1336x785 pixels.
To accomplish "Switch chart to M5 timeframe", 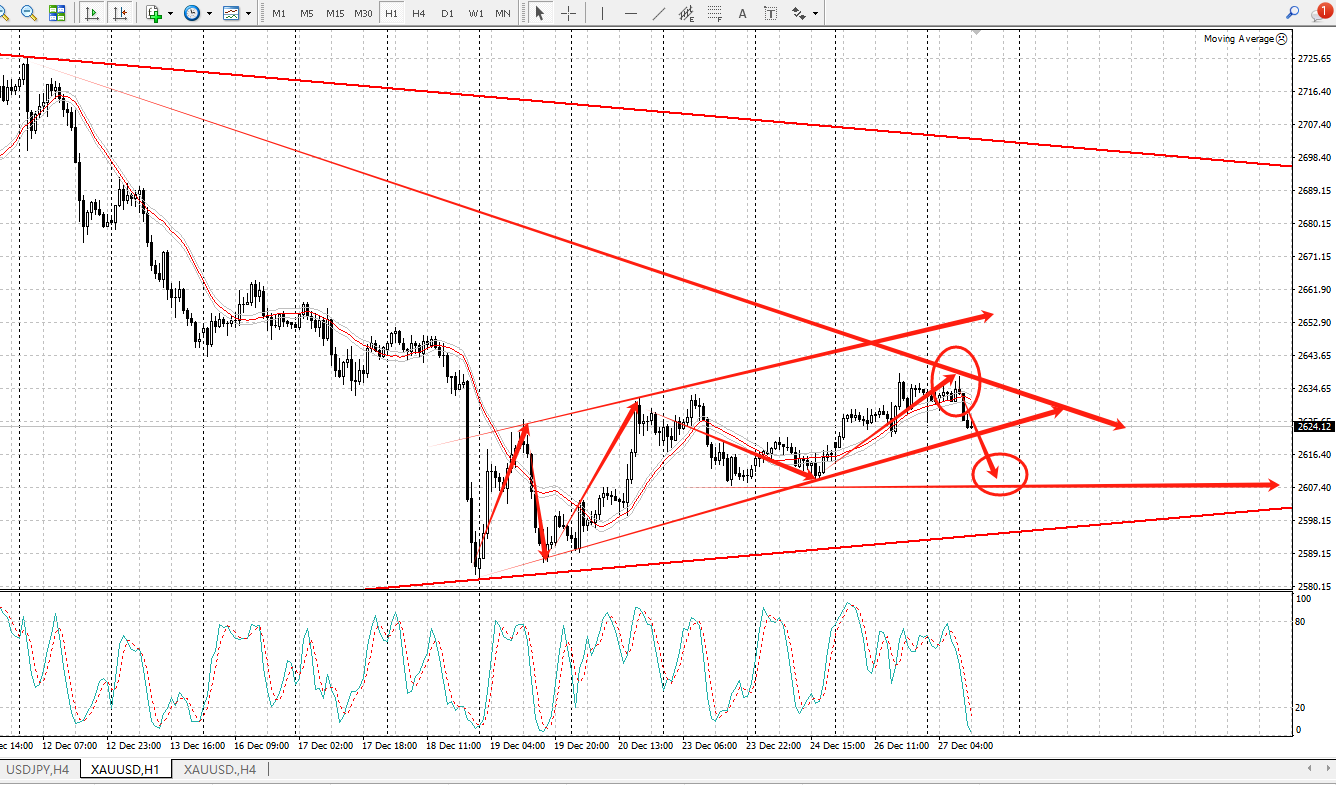I will tap(306, 14).
